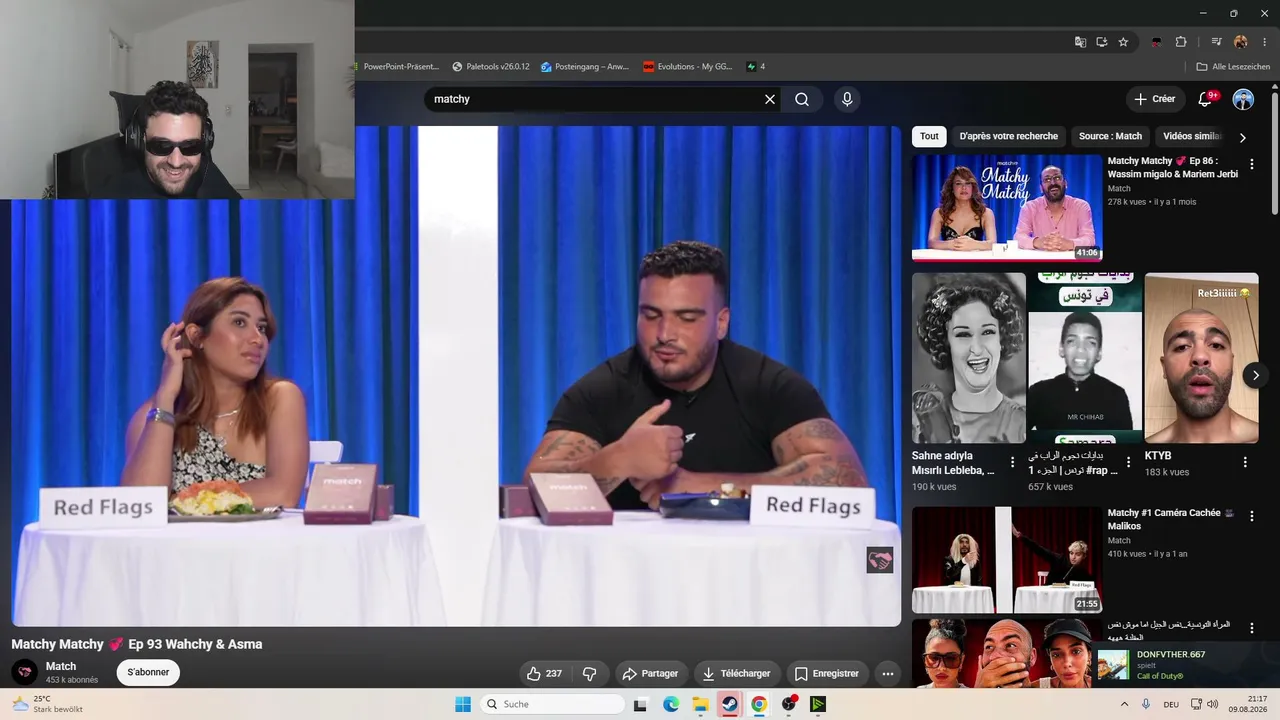Start voice search with the microphone icon
This screenshot has height=720, width=1280.
(847, 99)
